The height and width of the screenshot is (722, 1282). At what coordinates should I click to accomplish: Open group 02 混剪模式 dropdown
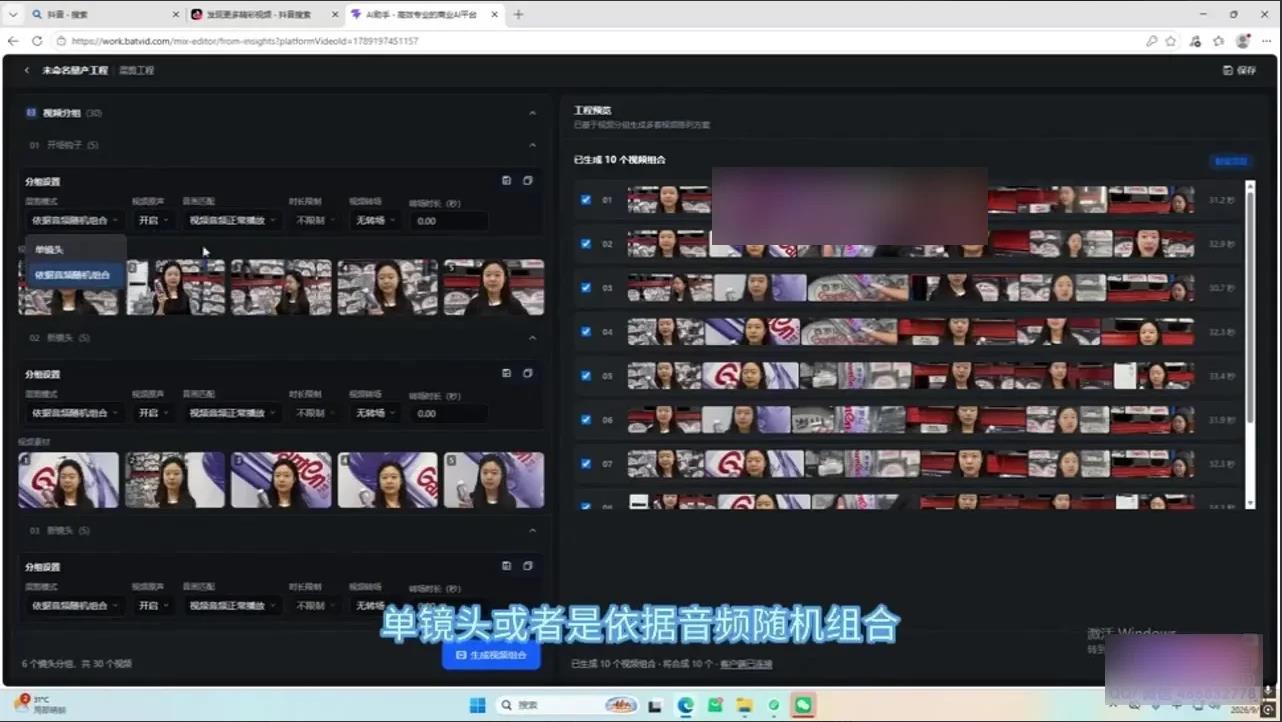click(x=74, y=412)
